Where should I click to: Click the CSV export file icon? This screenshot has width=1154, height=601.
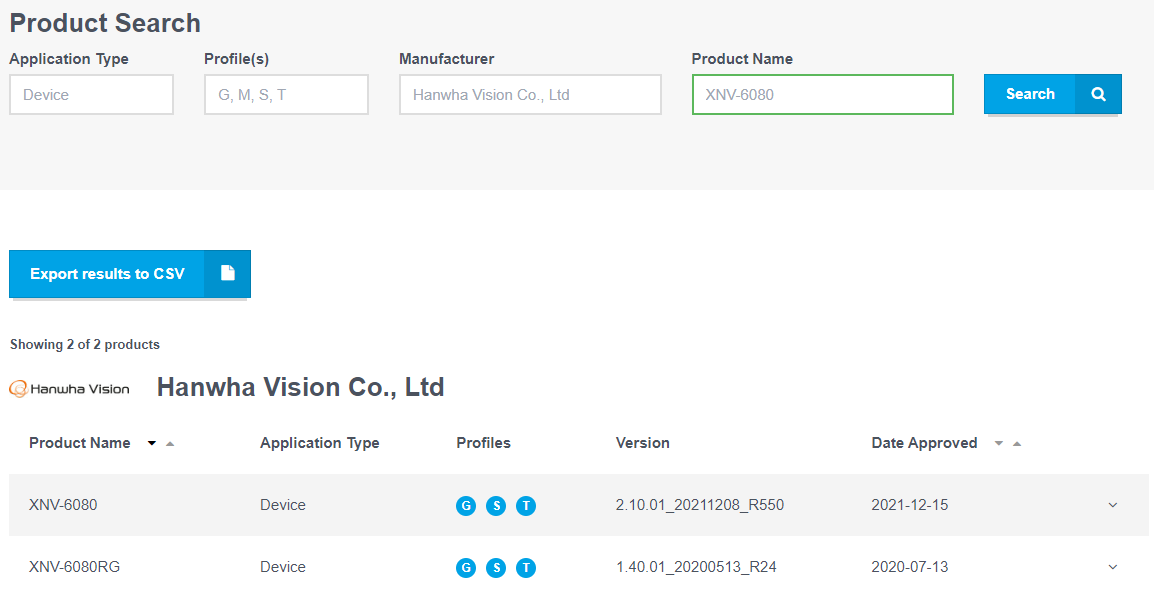point(227,273)
